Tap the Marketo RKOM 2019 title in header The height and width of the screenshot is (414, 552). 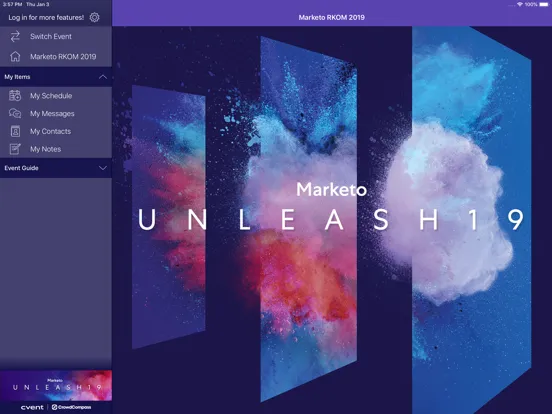[332, 17]
